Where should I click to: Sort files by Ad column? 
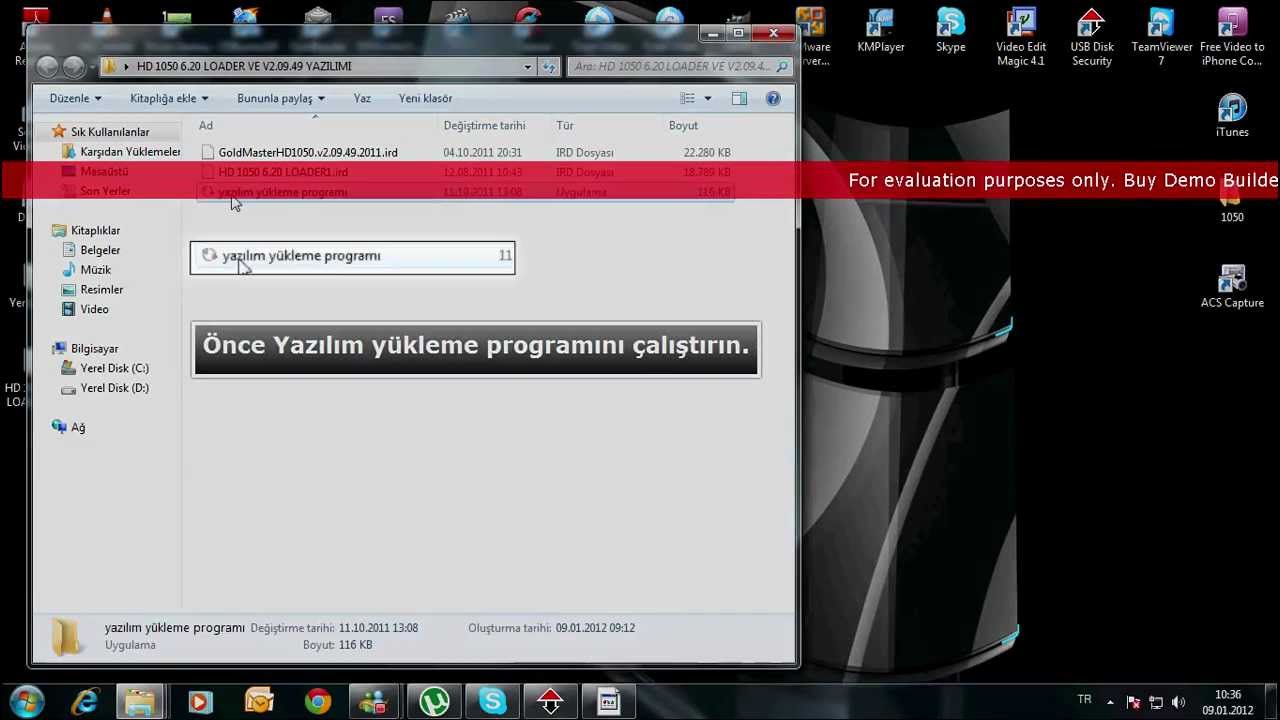click(205, 125)
